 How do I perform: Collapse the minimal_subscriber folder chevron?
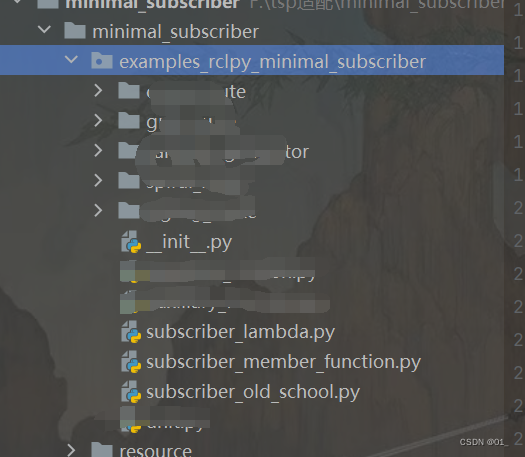pos(44,30)
